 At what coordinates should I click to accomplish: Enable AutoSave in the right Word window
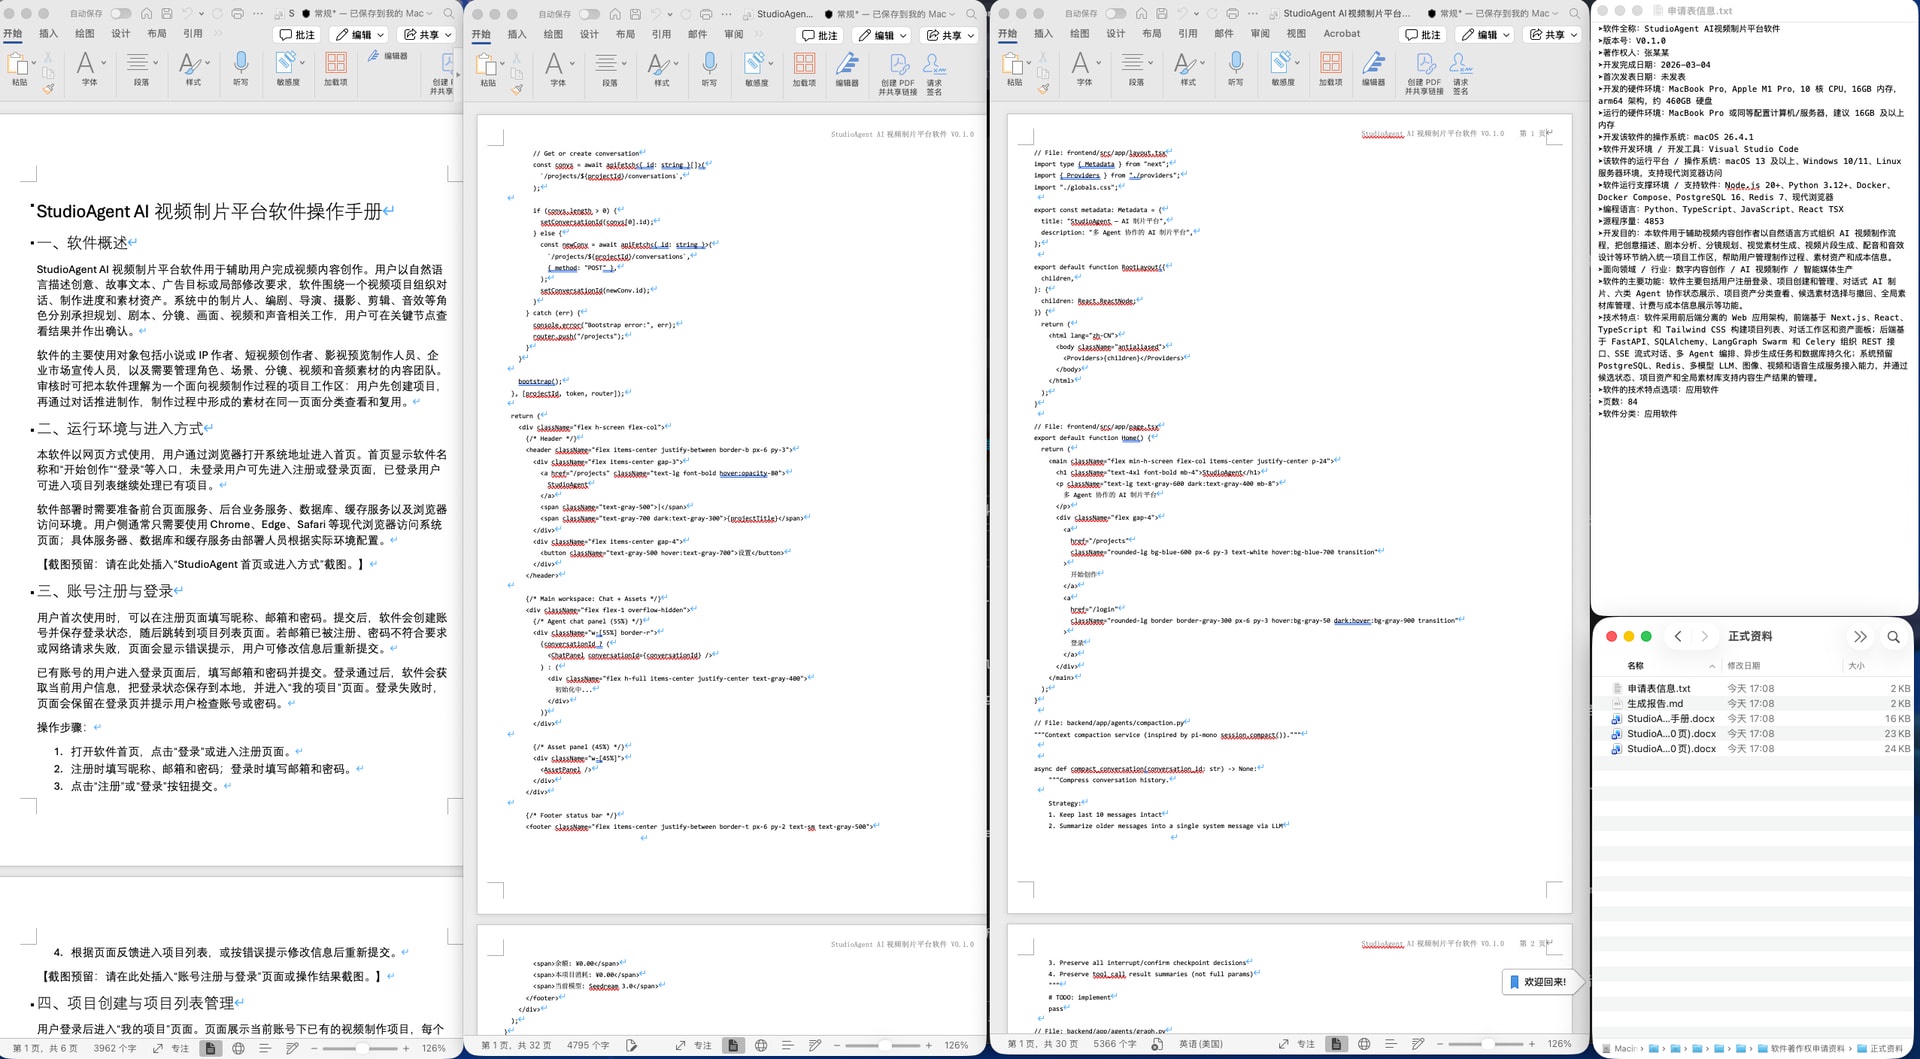click(x=1115, y=14)
